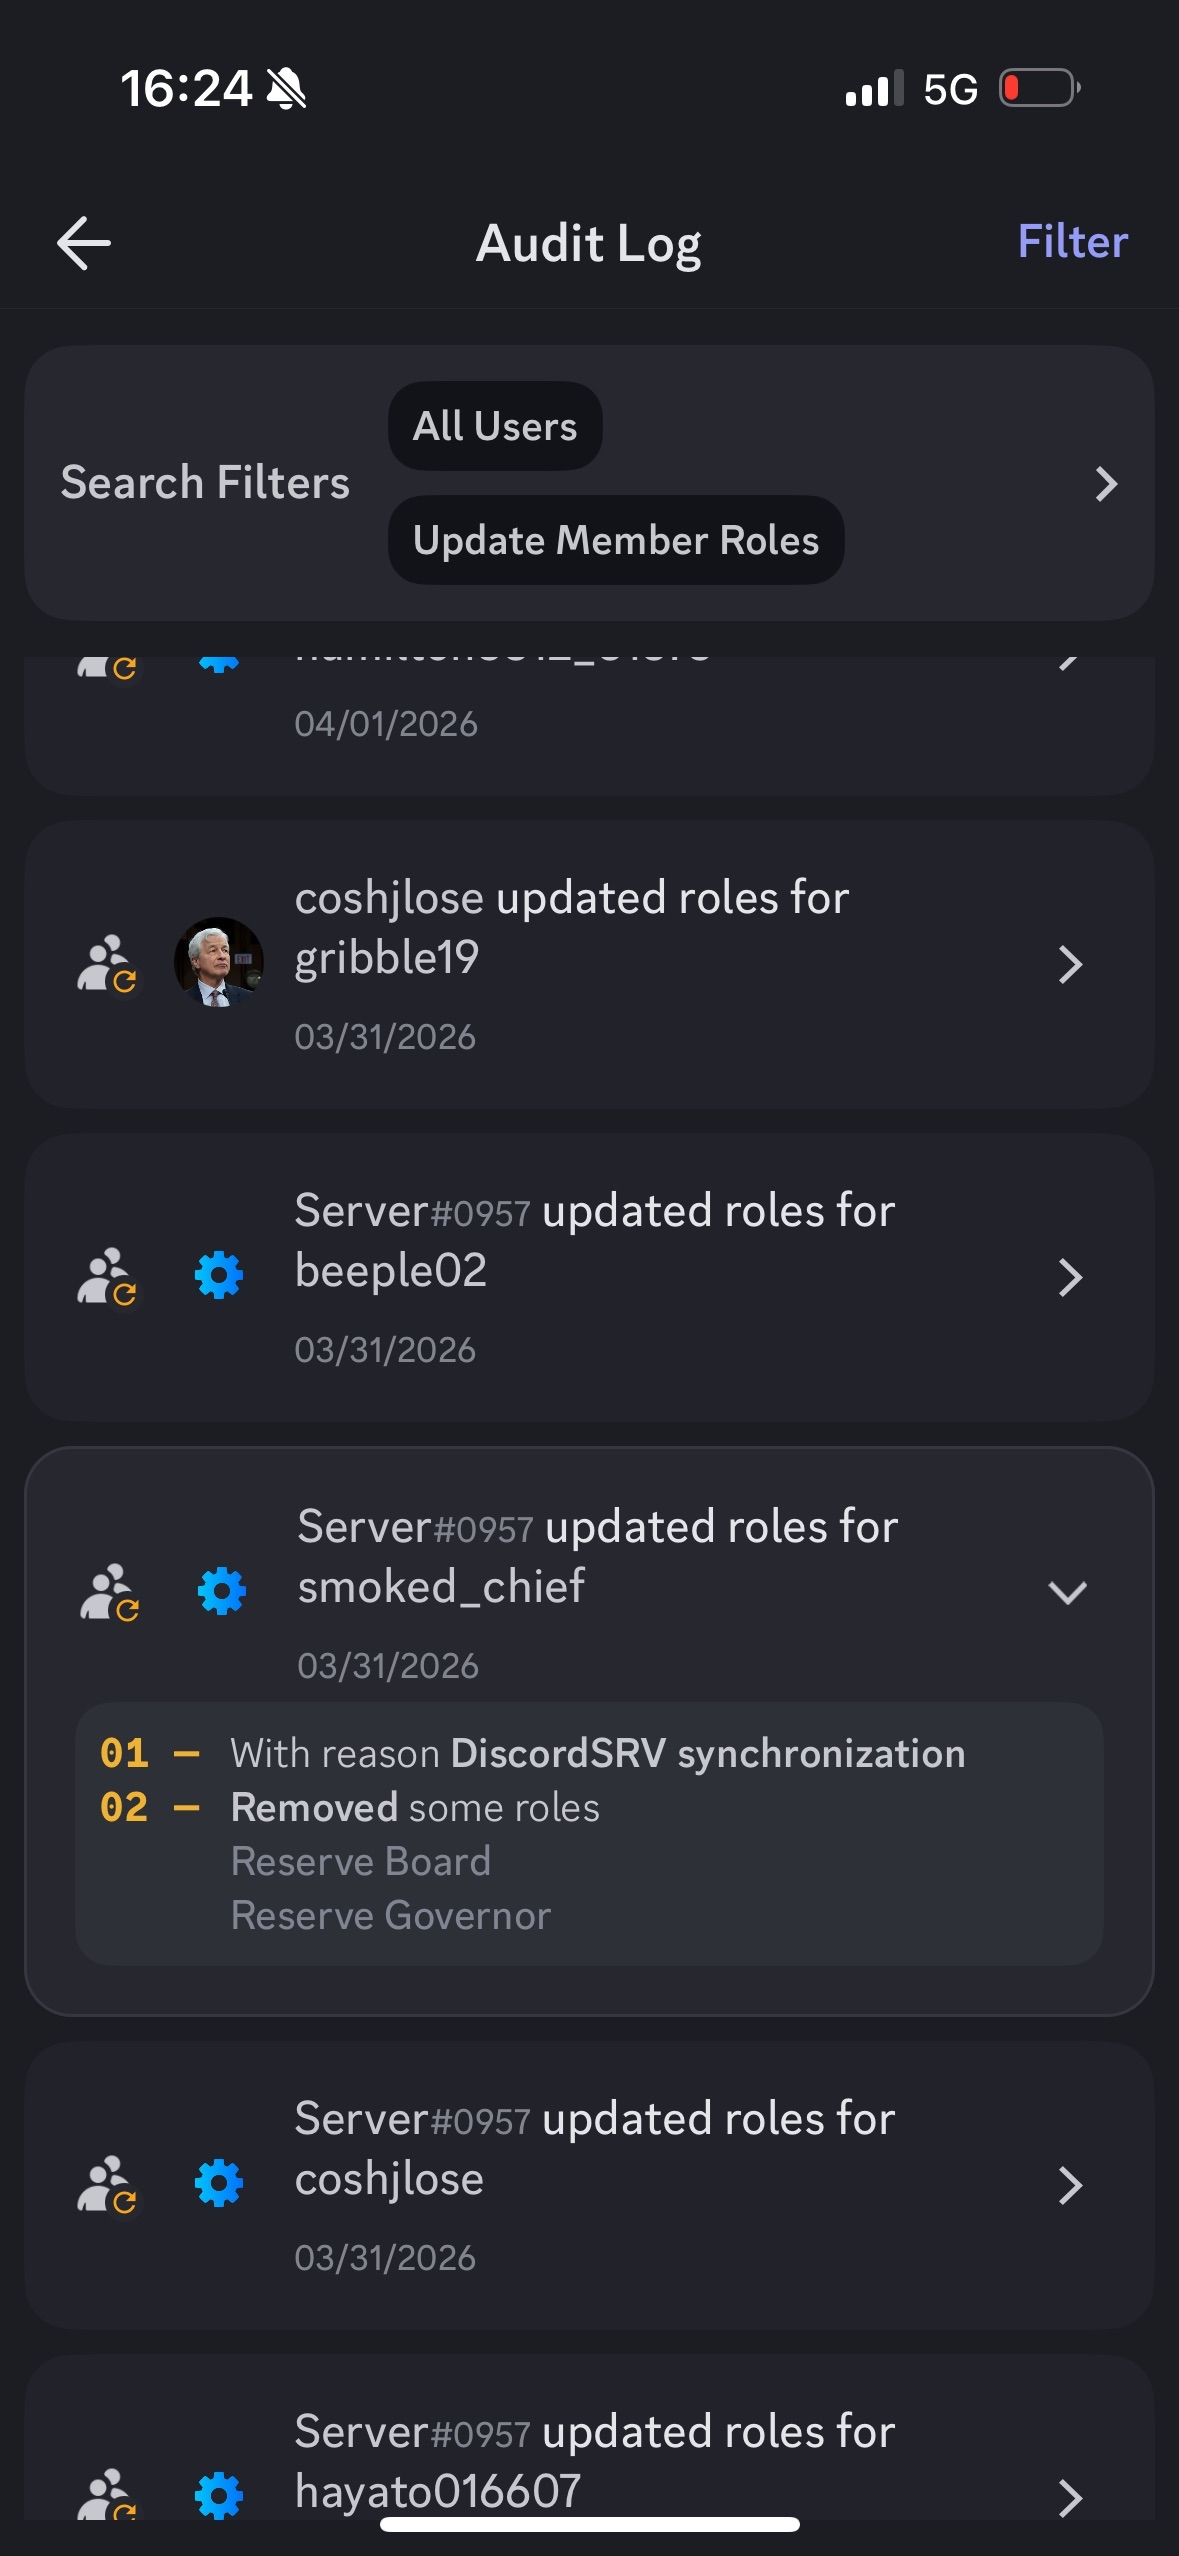Tap the gear avatar beside beeple02
The width and height of the screenshot is (1179, 2556).
pyautogui.click(x=219, y=1276)
